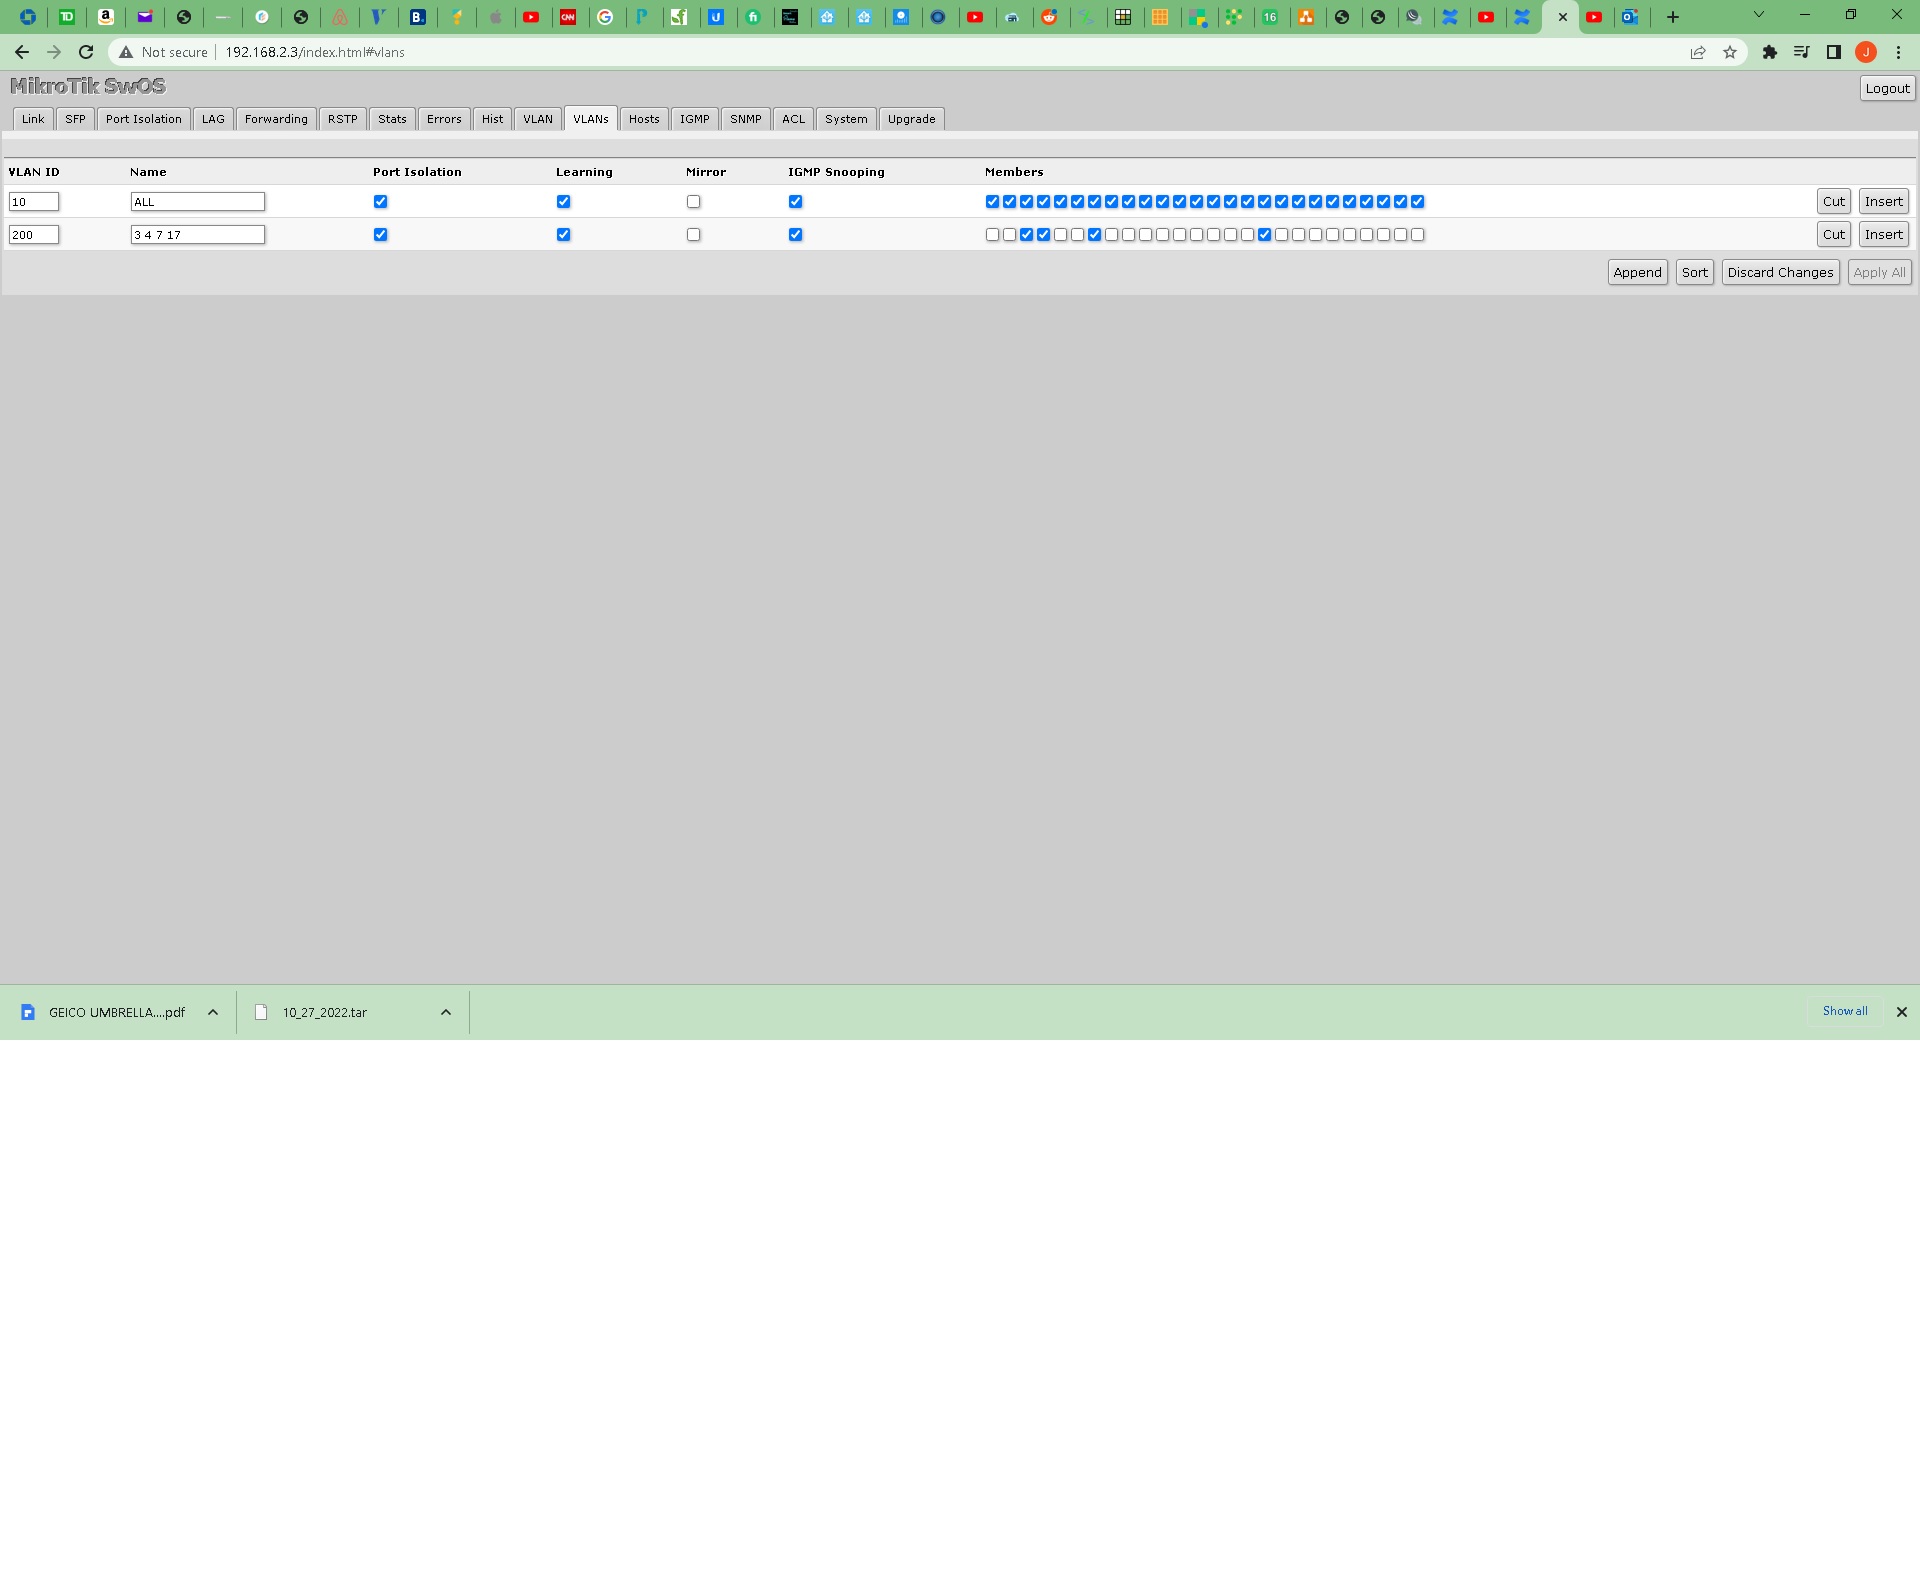
Task: Open the Hosts tab
Action: [643, 119]
